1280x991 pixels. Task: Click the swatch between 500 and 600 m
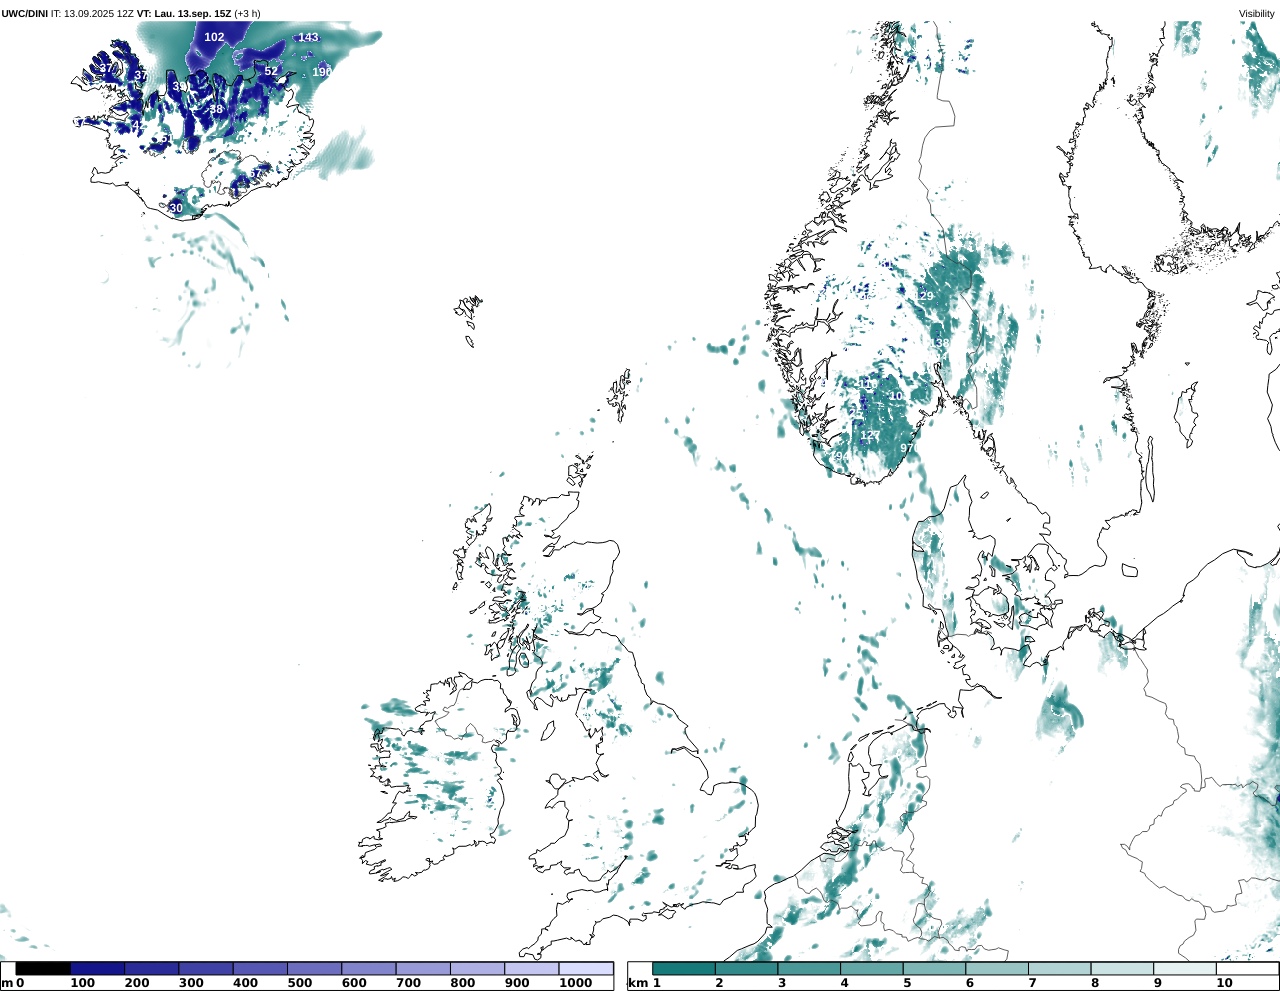314,968
